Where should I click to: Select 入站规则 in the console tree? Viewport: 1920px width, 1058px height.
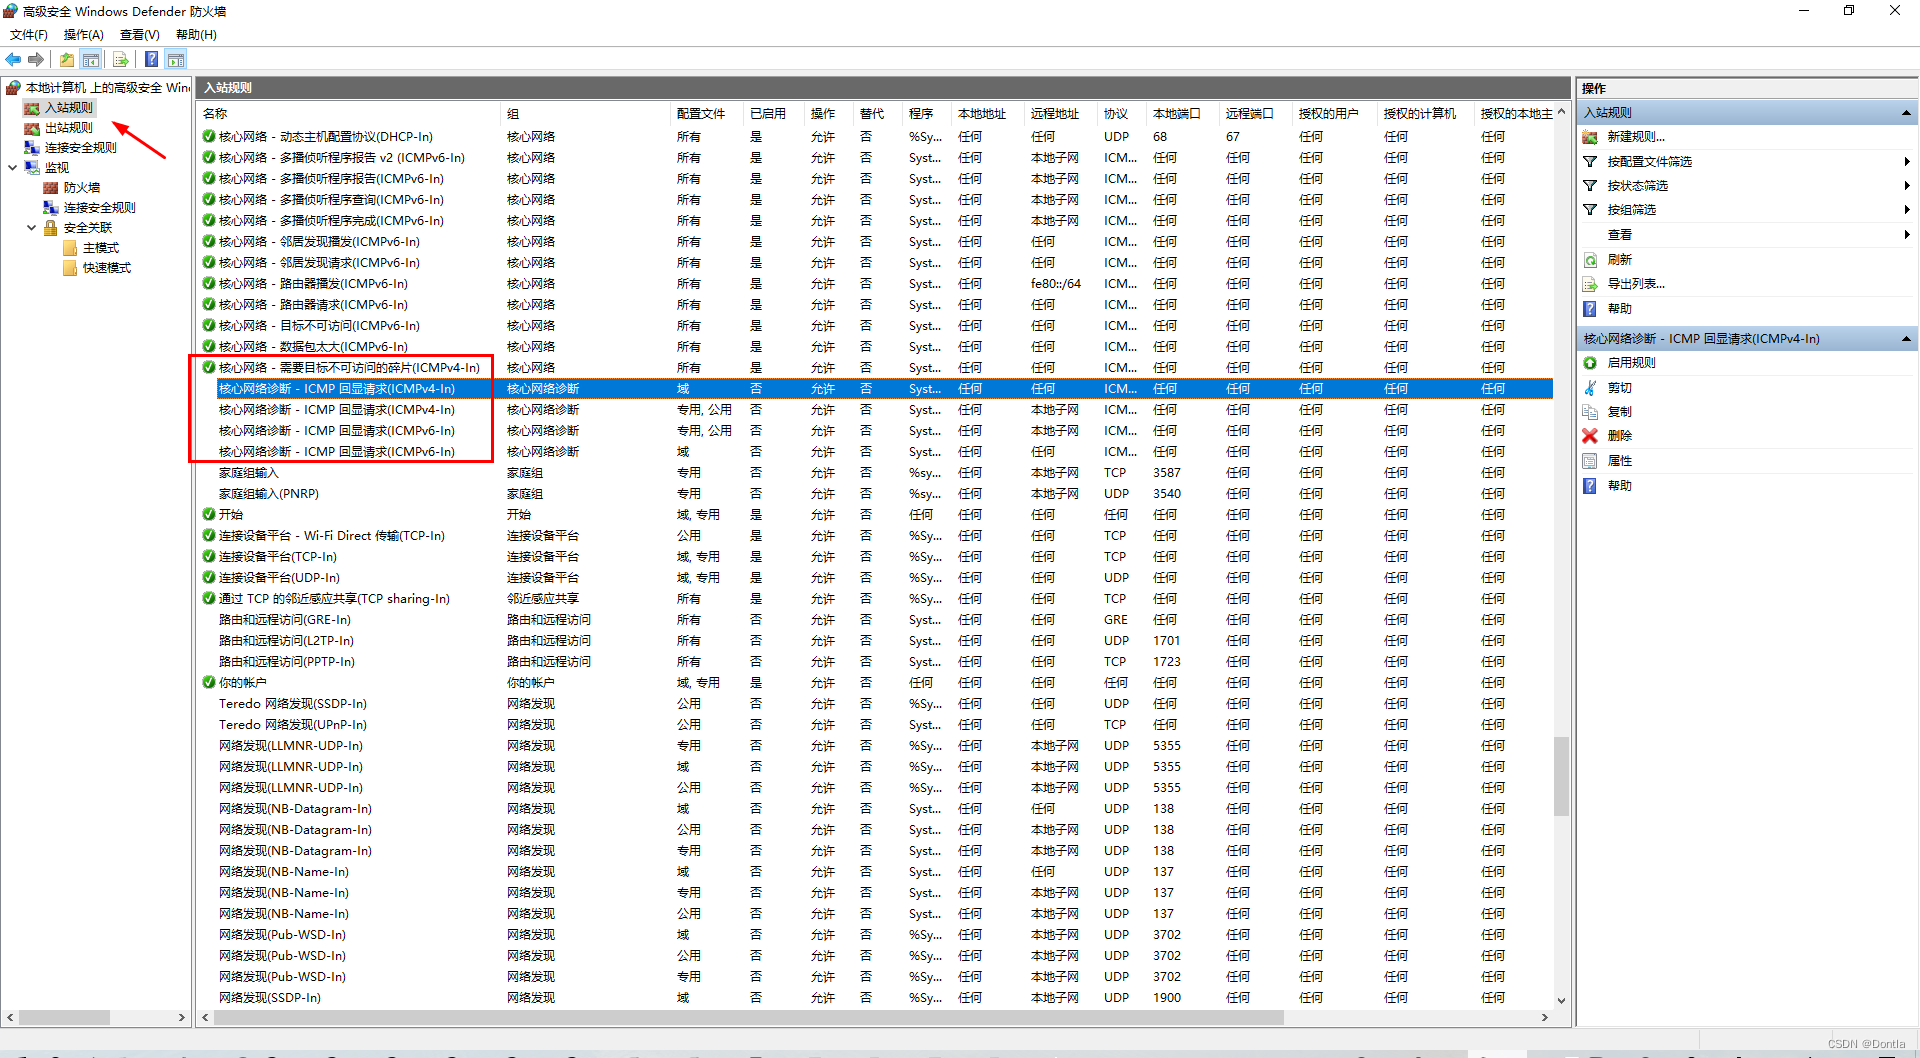pyautogui.click(x=69, y=108)
